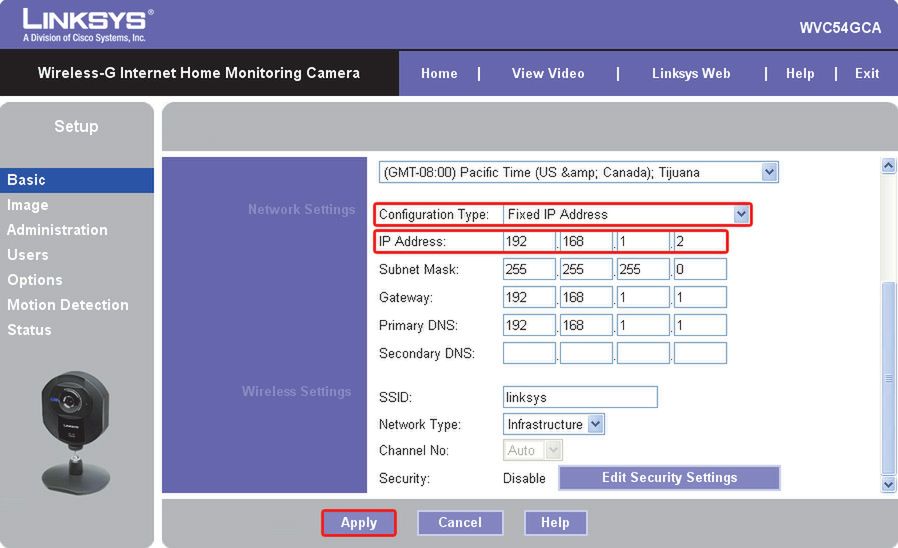Focus IP Address second octet 168

[x=586, y=242]
